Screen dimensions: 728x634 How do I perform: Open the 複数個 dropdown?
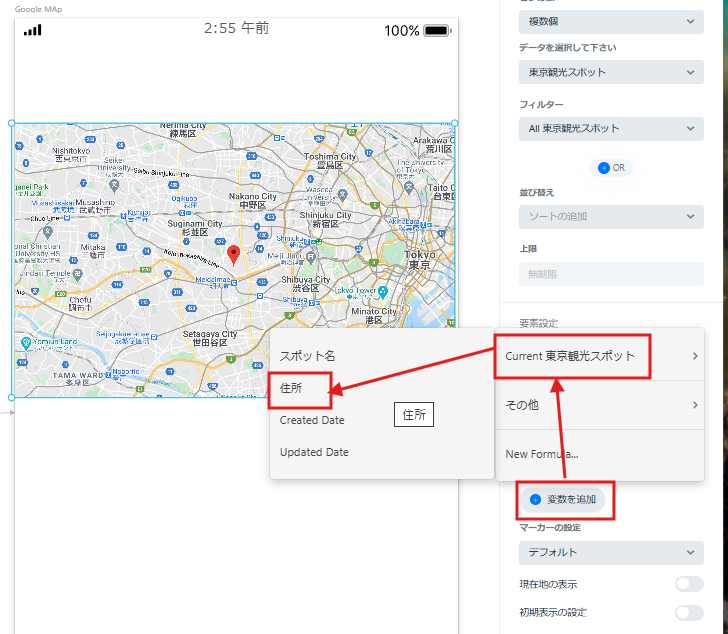(x=611, y=21)
